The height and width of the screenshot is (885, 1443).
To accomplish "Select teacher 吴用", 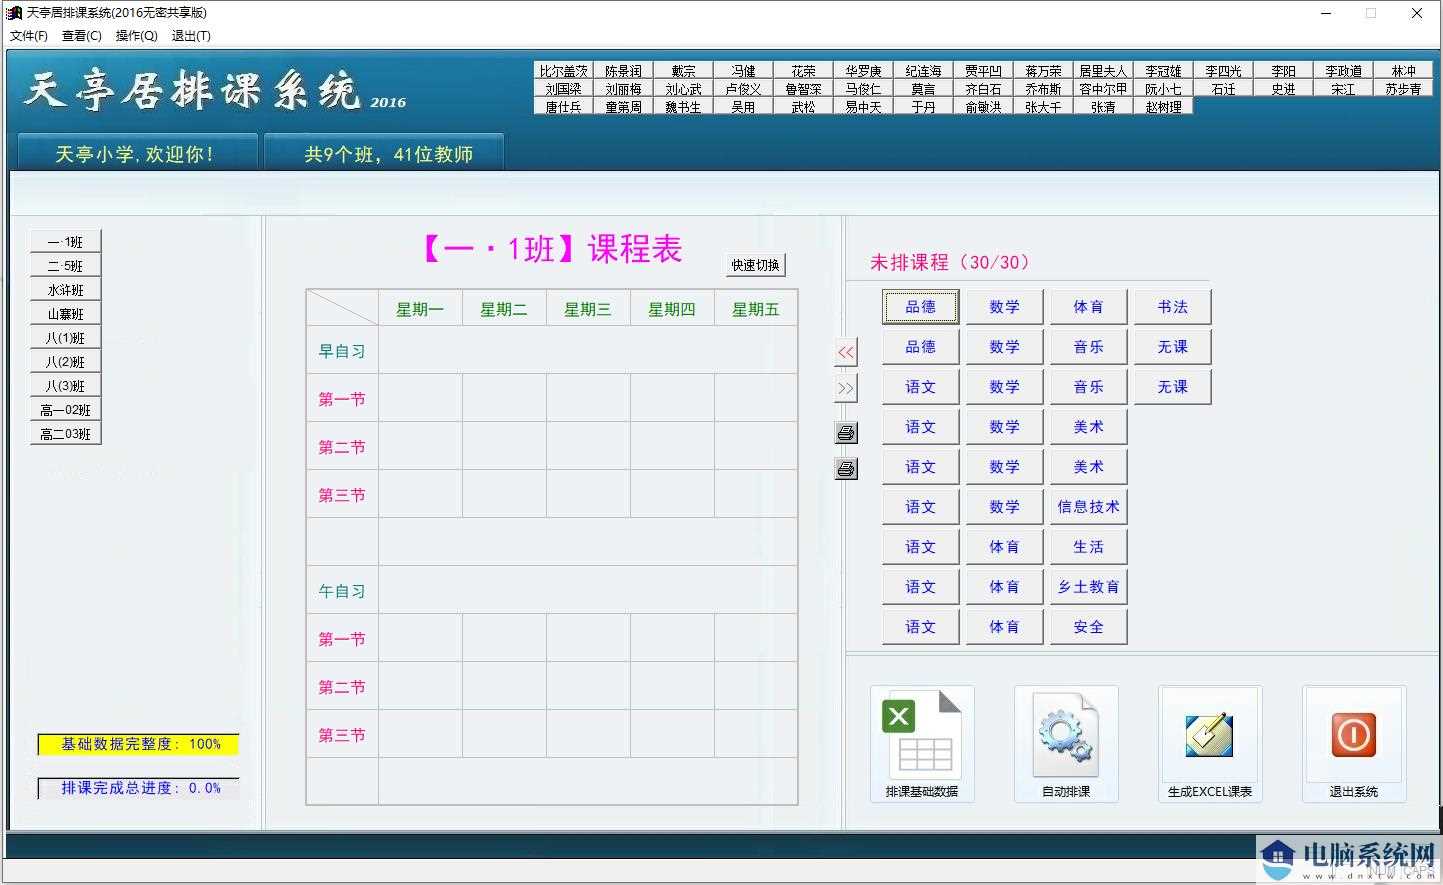I will pos(744,107).
